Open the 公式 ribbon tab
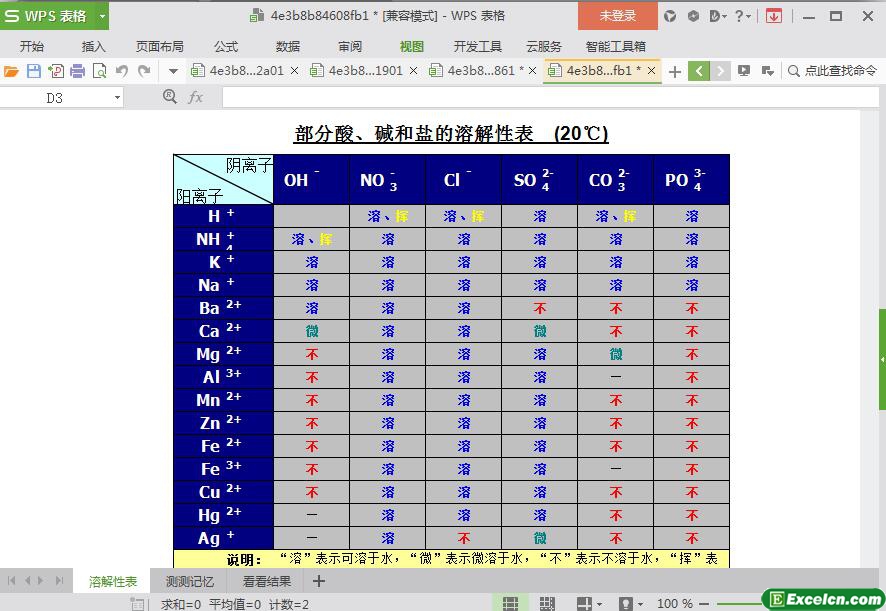This screenshot has height=611, width=886. [226, 46]
